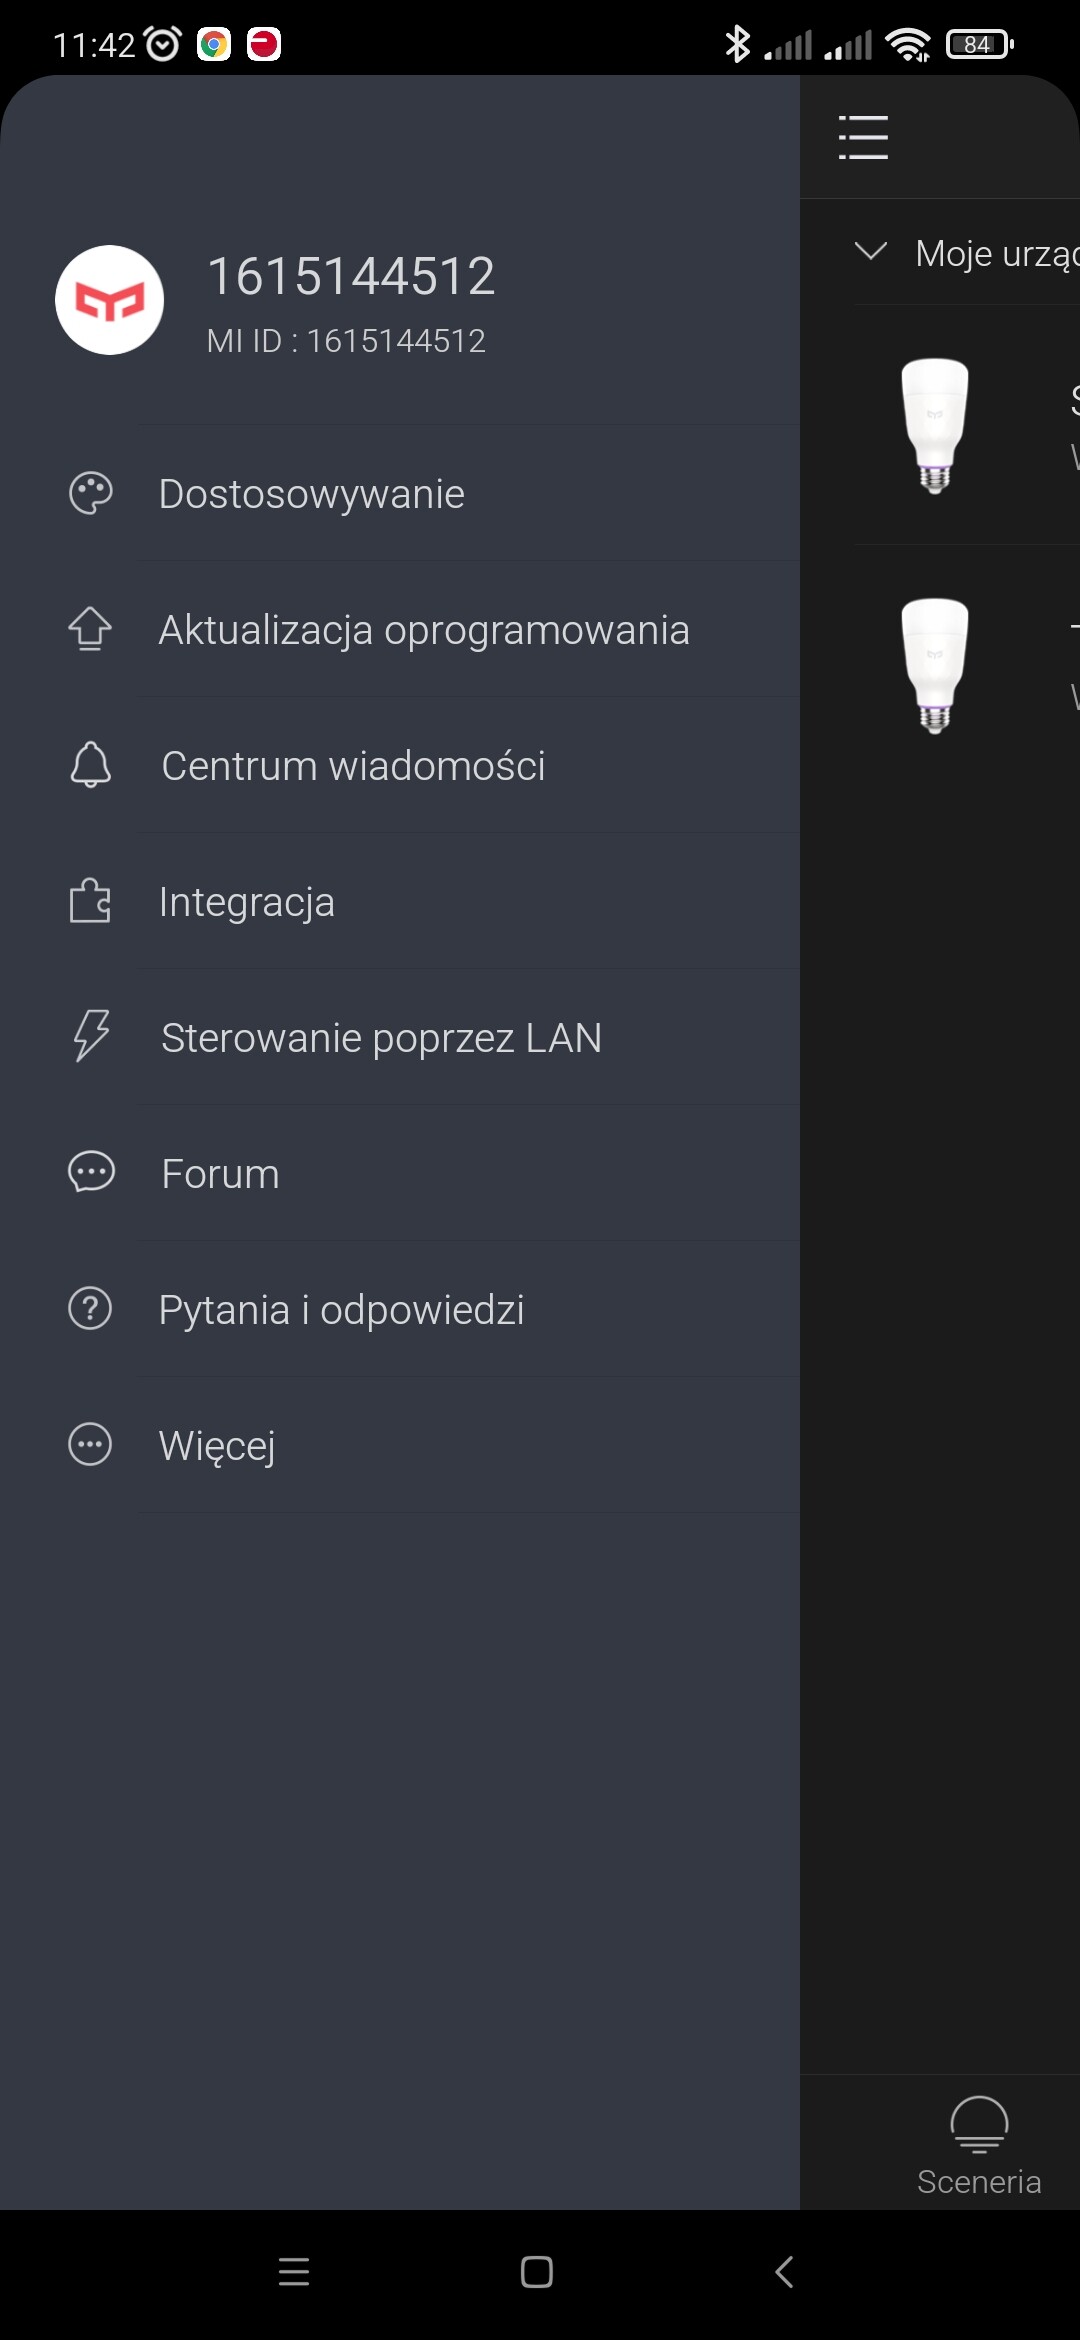Tap the first bulb device thumbnail
This screenshot has width=1080, height=2340.
934,425
